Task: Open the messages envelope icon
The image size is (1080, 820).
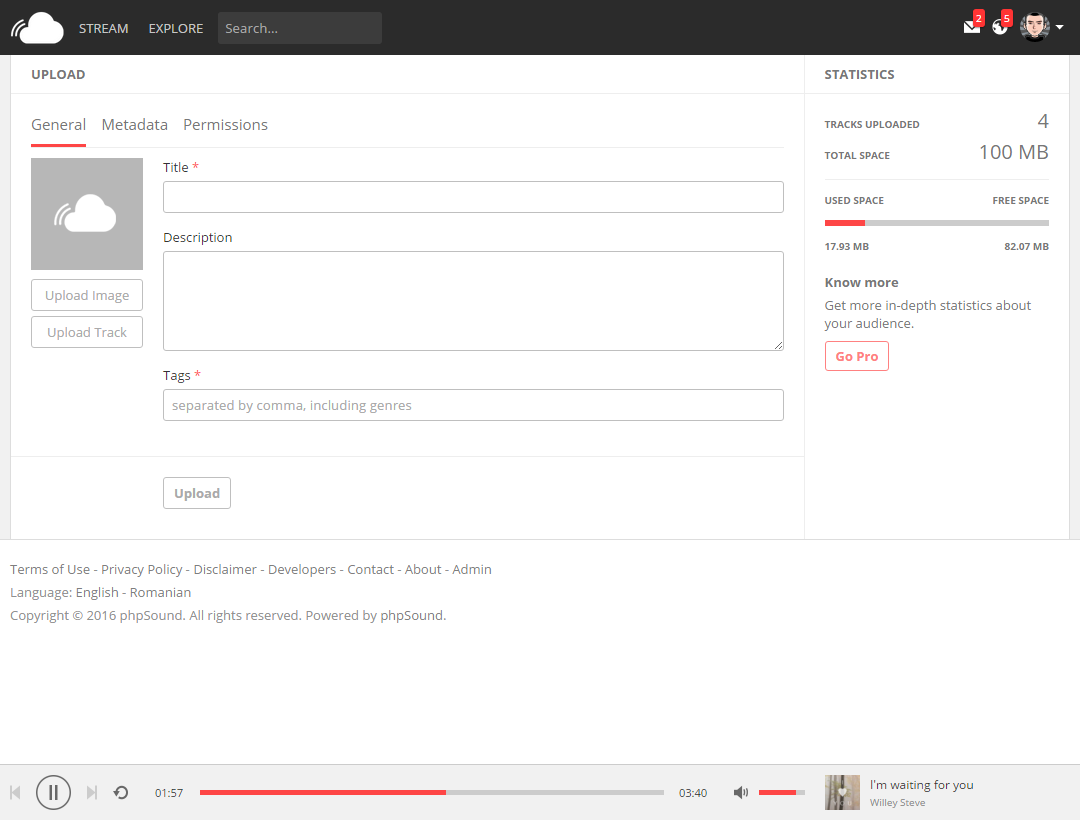Action: click(x=971, y=28)
